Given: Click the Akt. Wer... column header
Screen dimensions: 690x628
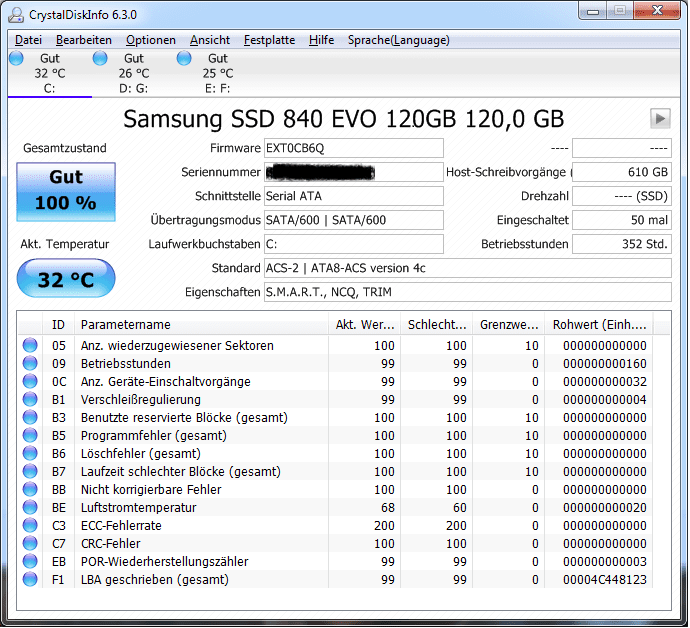Looking at the screenshot, I should coord(364,325).
